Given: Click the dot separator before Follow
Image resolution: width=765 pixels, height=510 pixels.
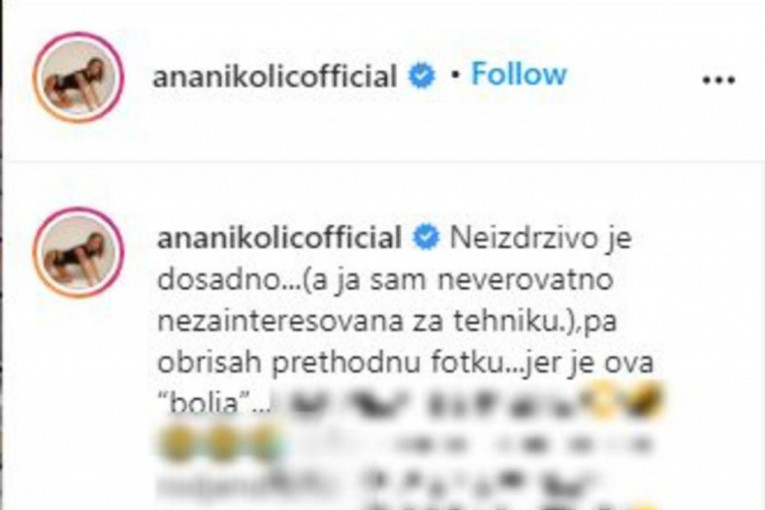Looking at the screenshot, I should [x=455, y=76].
